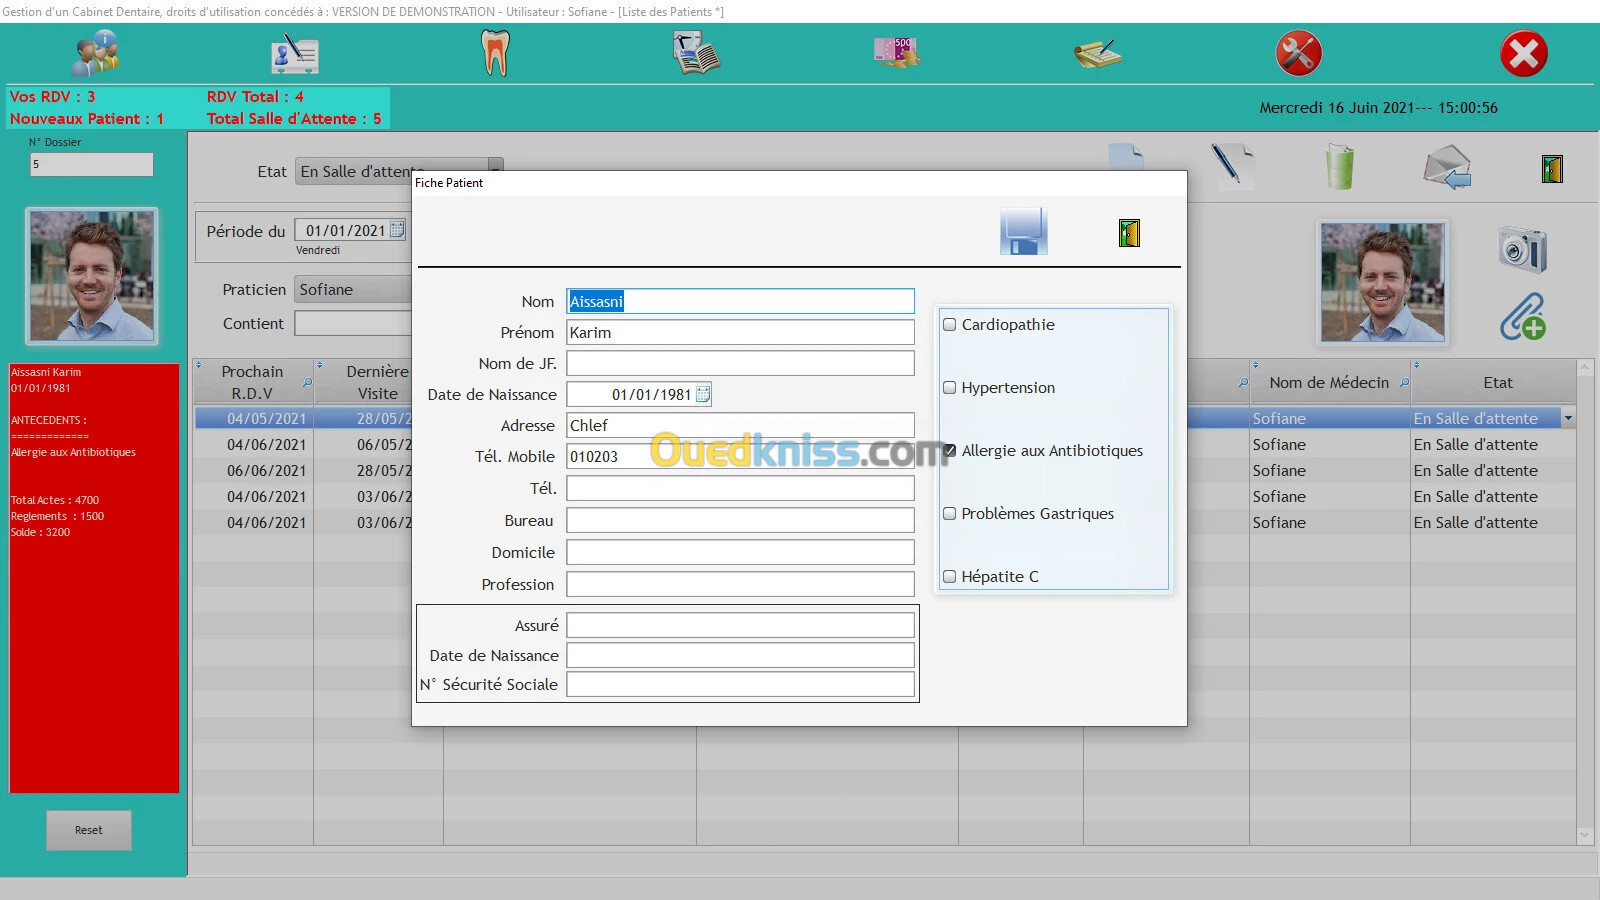Click the empty Tél. field
The width and height of the screenshot is (1600, 900).
pyautogui.click(x=740, y=488)
